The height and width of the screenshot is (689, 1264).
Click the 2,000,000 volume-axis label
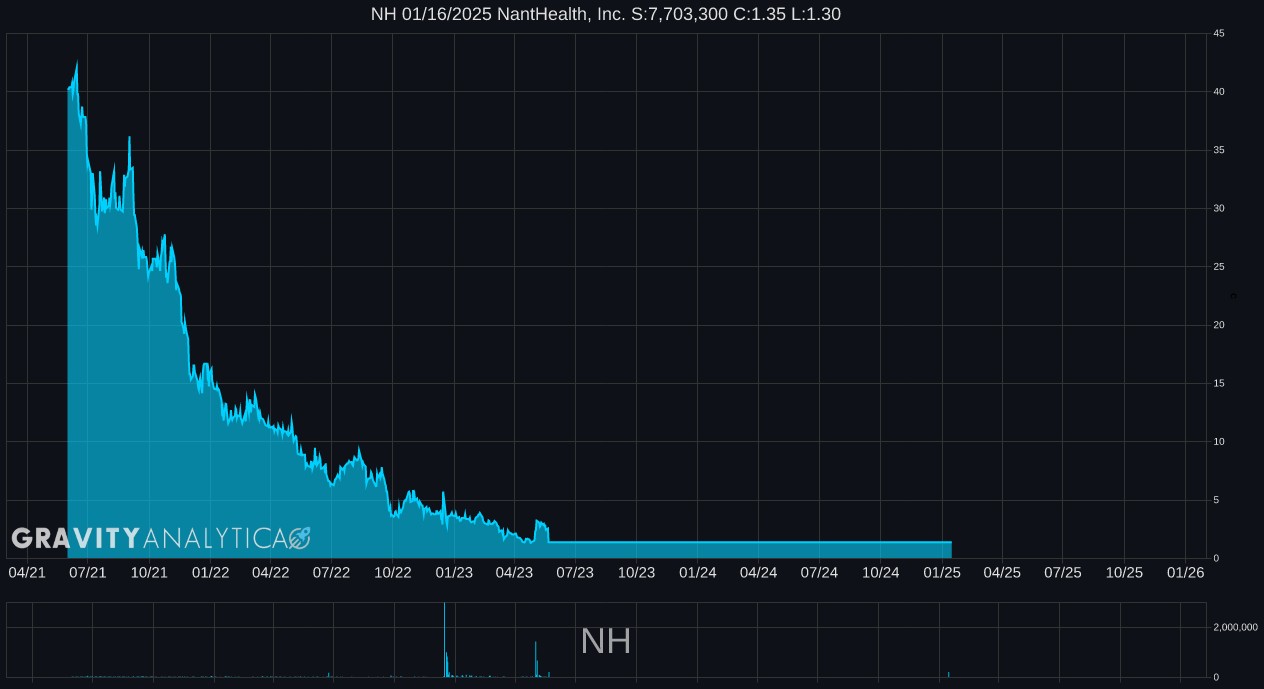[x=1236, y=627]
